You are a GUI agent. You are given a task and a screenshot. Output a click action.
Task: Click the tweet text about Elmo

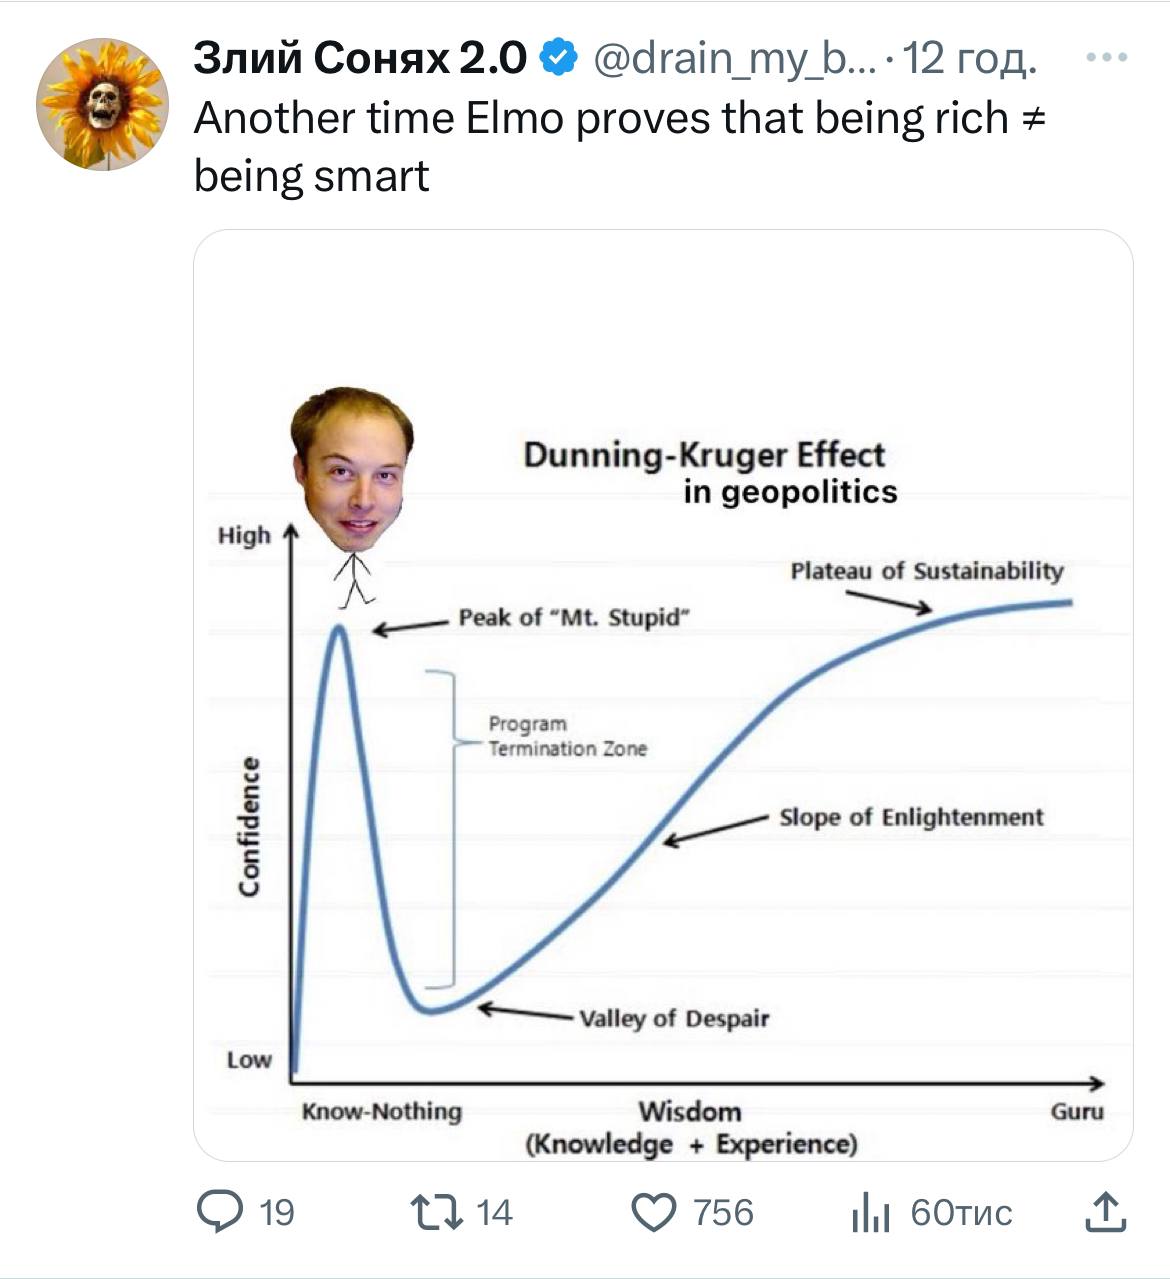(x=619, y=147)
